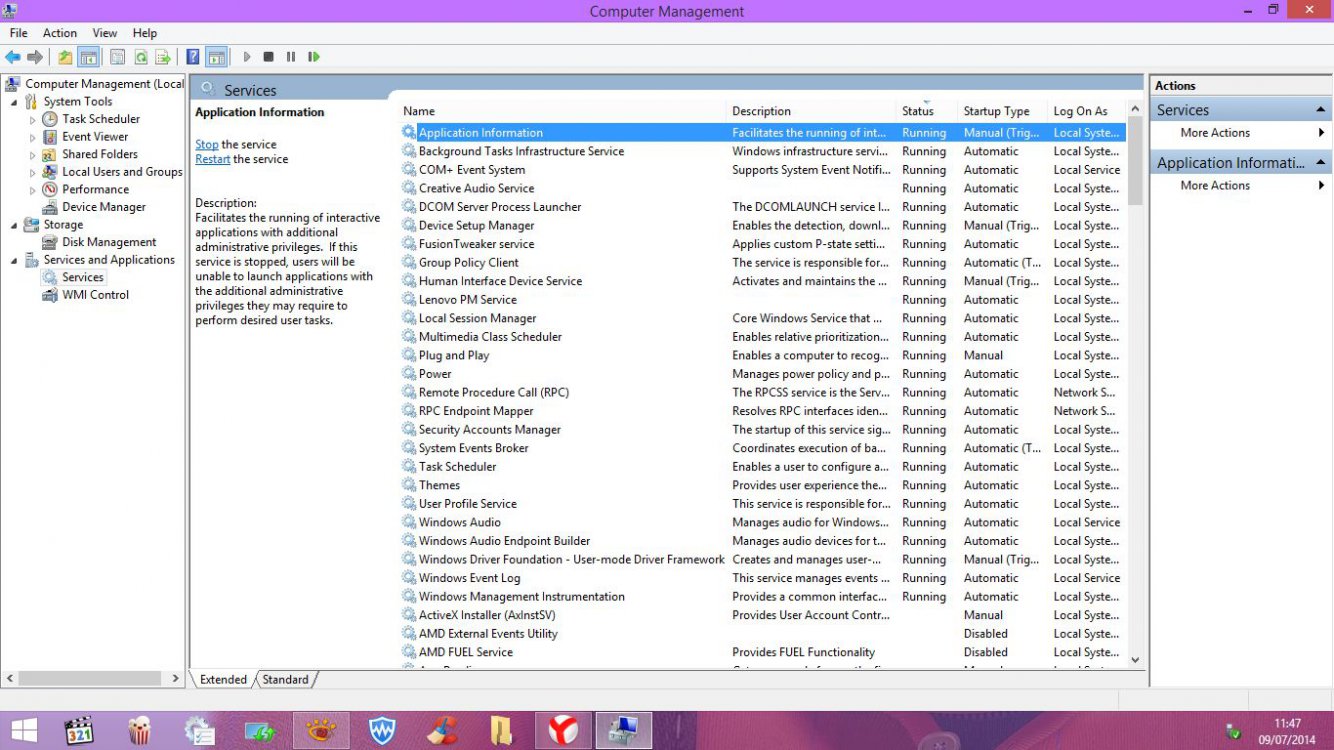Select Services in the console tree

coord(82,277)
